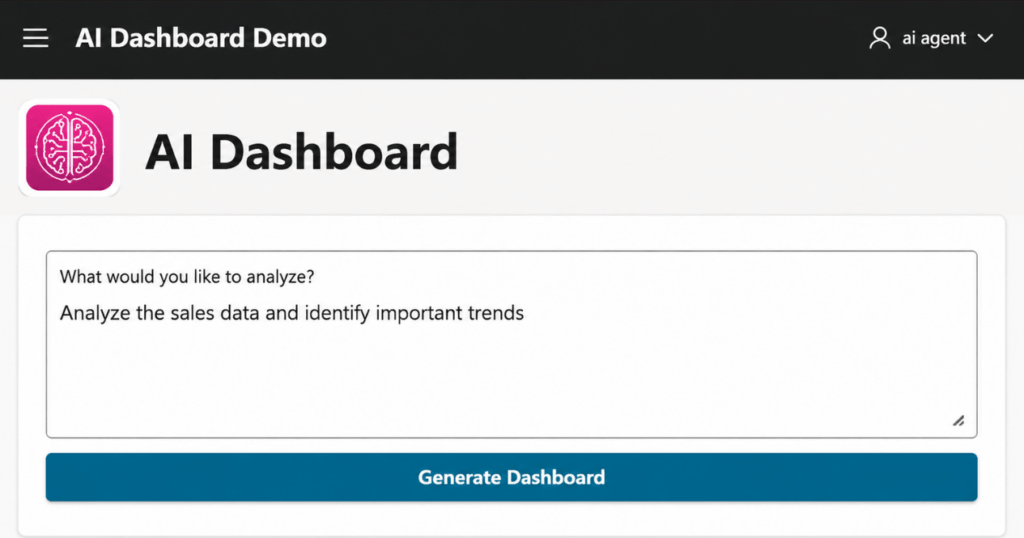Place cursor on the word 'Analyze' in prompt
The height and width of the screenshot is (538, 1024).
[x=95, y=313]
